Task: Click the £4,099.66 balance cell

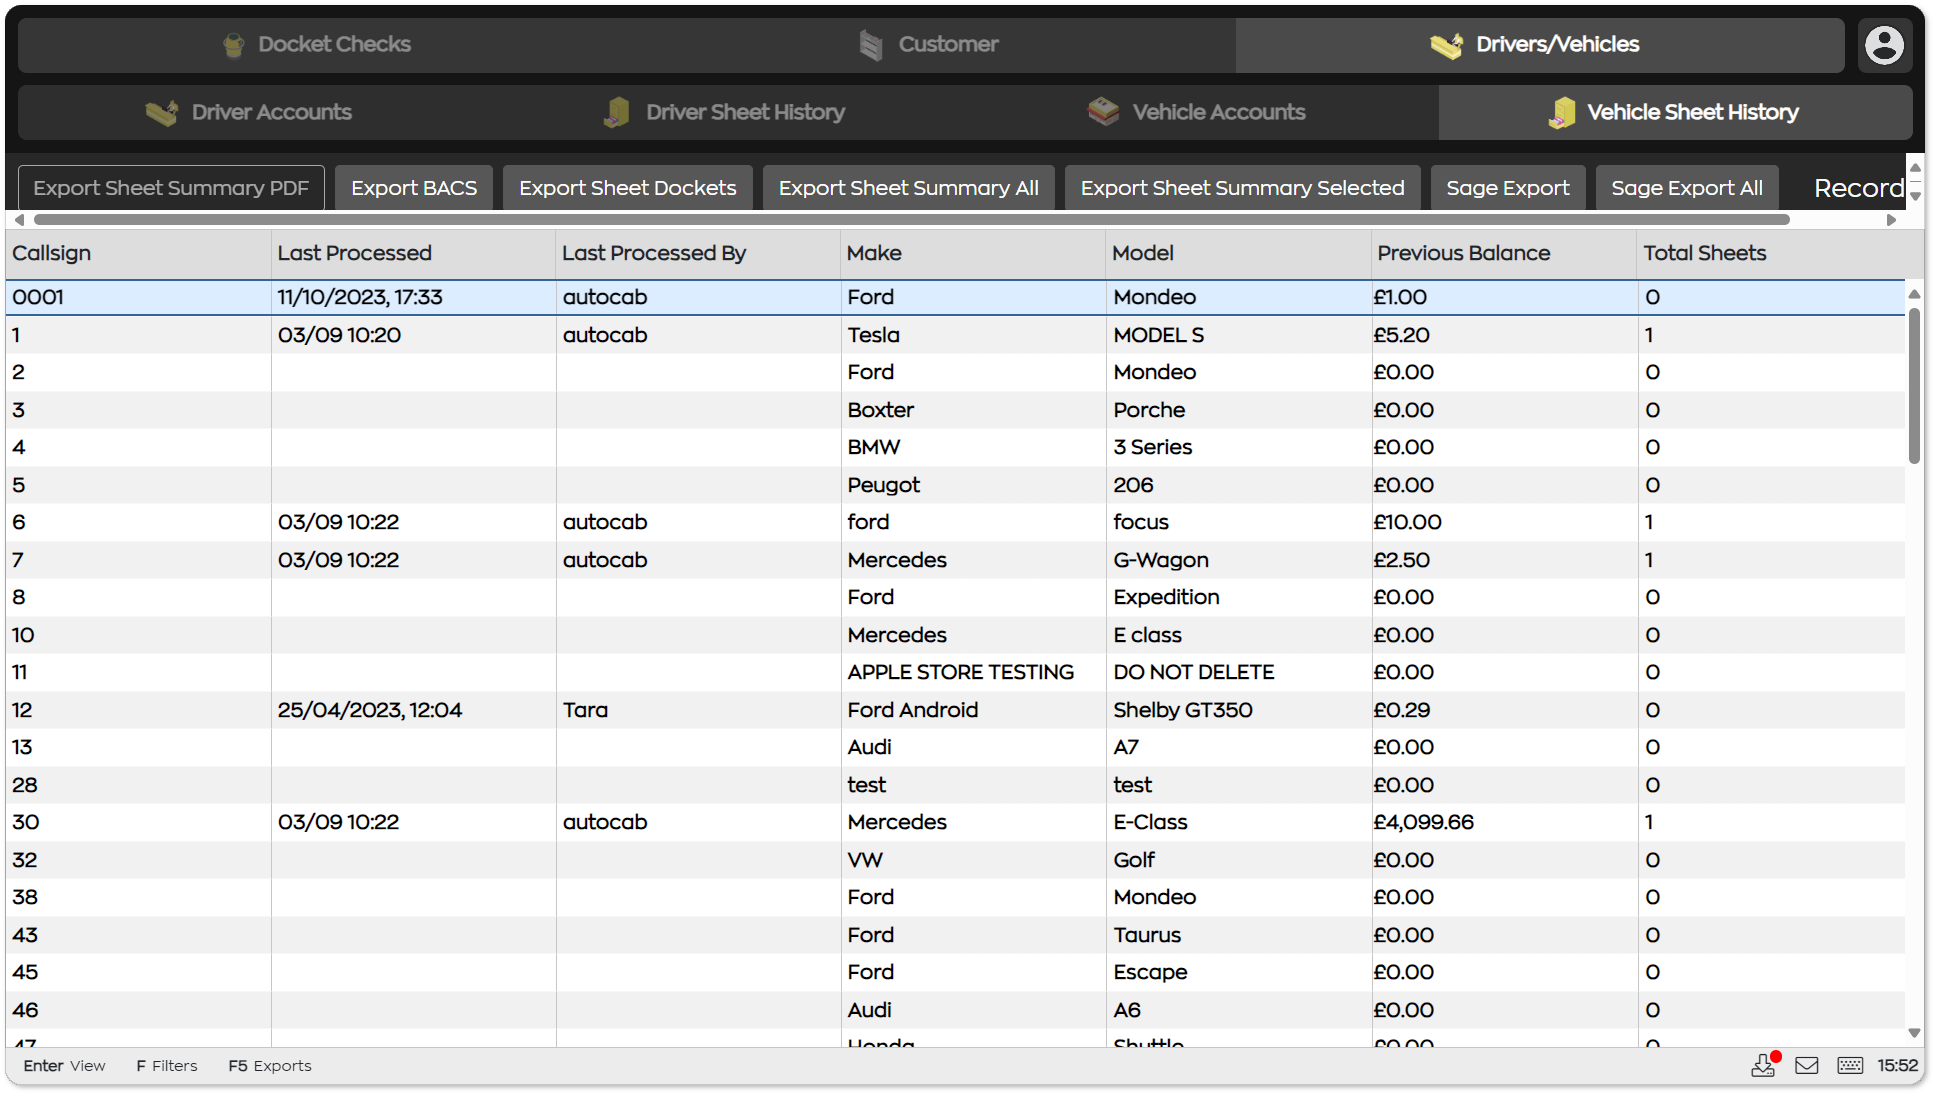Action: (x=1504, y=823)
